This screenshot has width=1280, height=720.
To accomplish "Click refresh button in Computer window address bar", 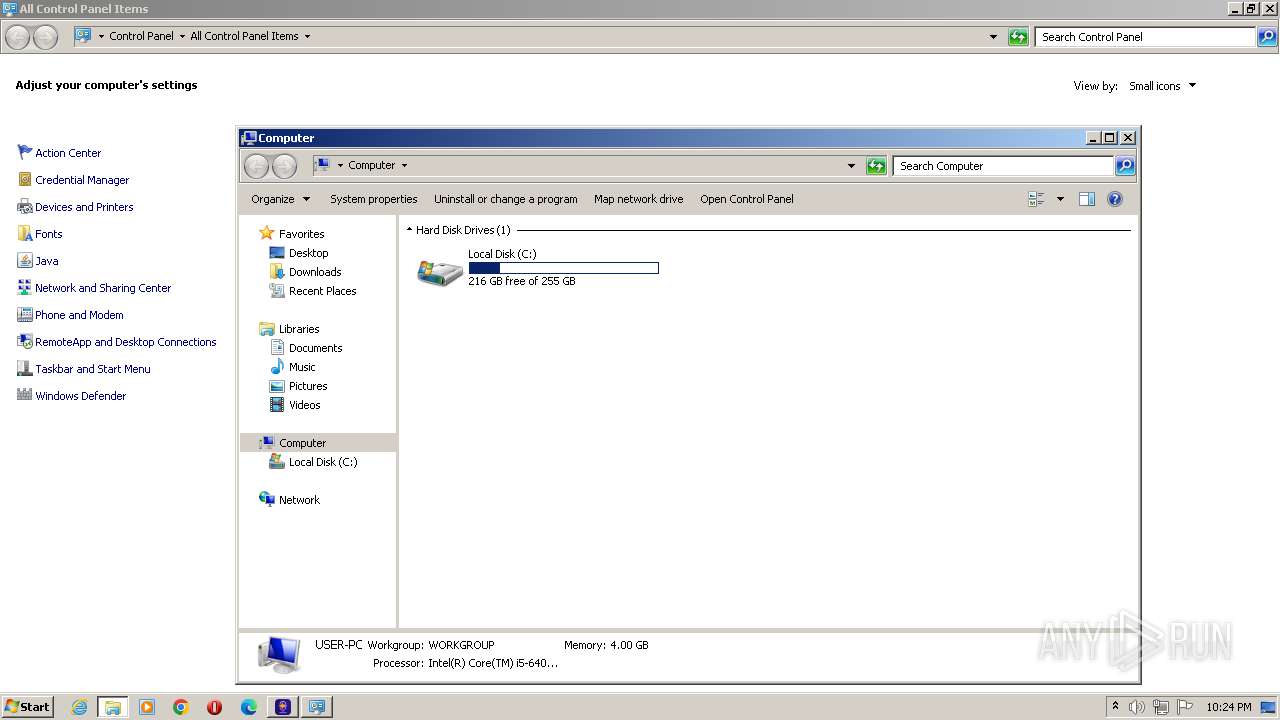I will tap(877, 166).
